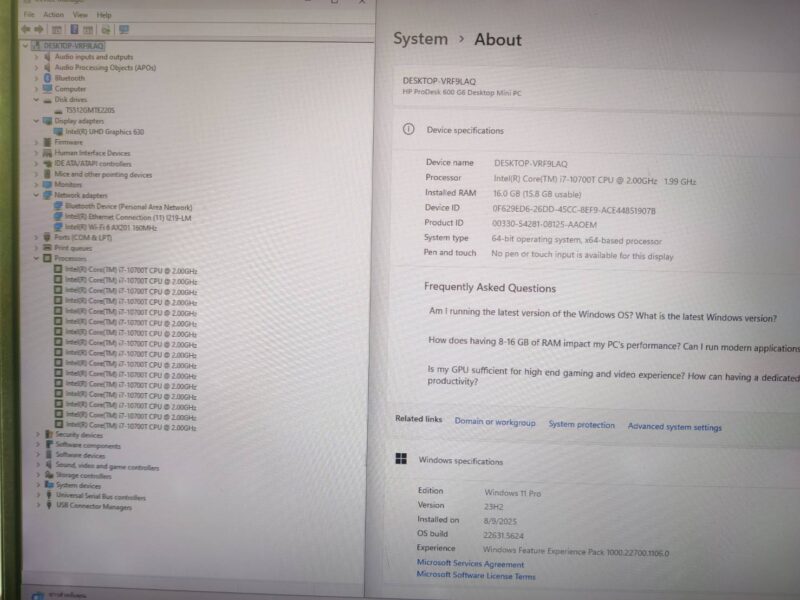Open the System protection link
800x600 pixels.
click(582, 424)
